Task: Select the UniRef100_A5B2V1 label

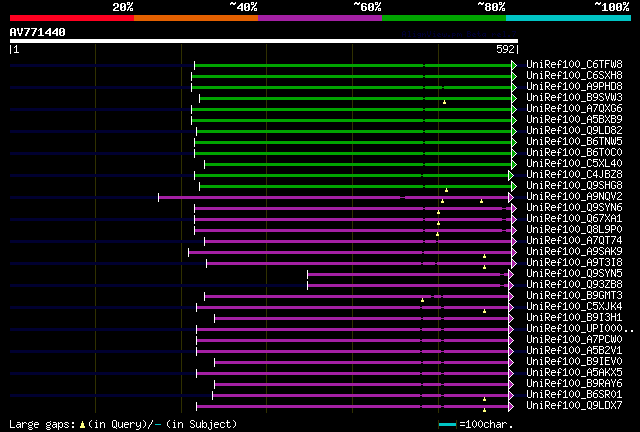Action: tap(574, 351)
